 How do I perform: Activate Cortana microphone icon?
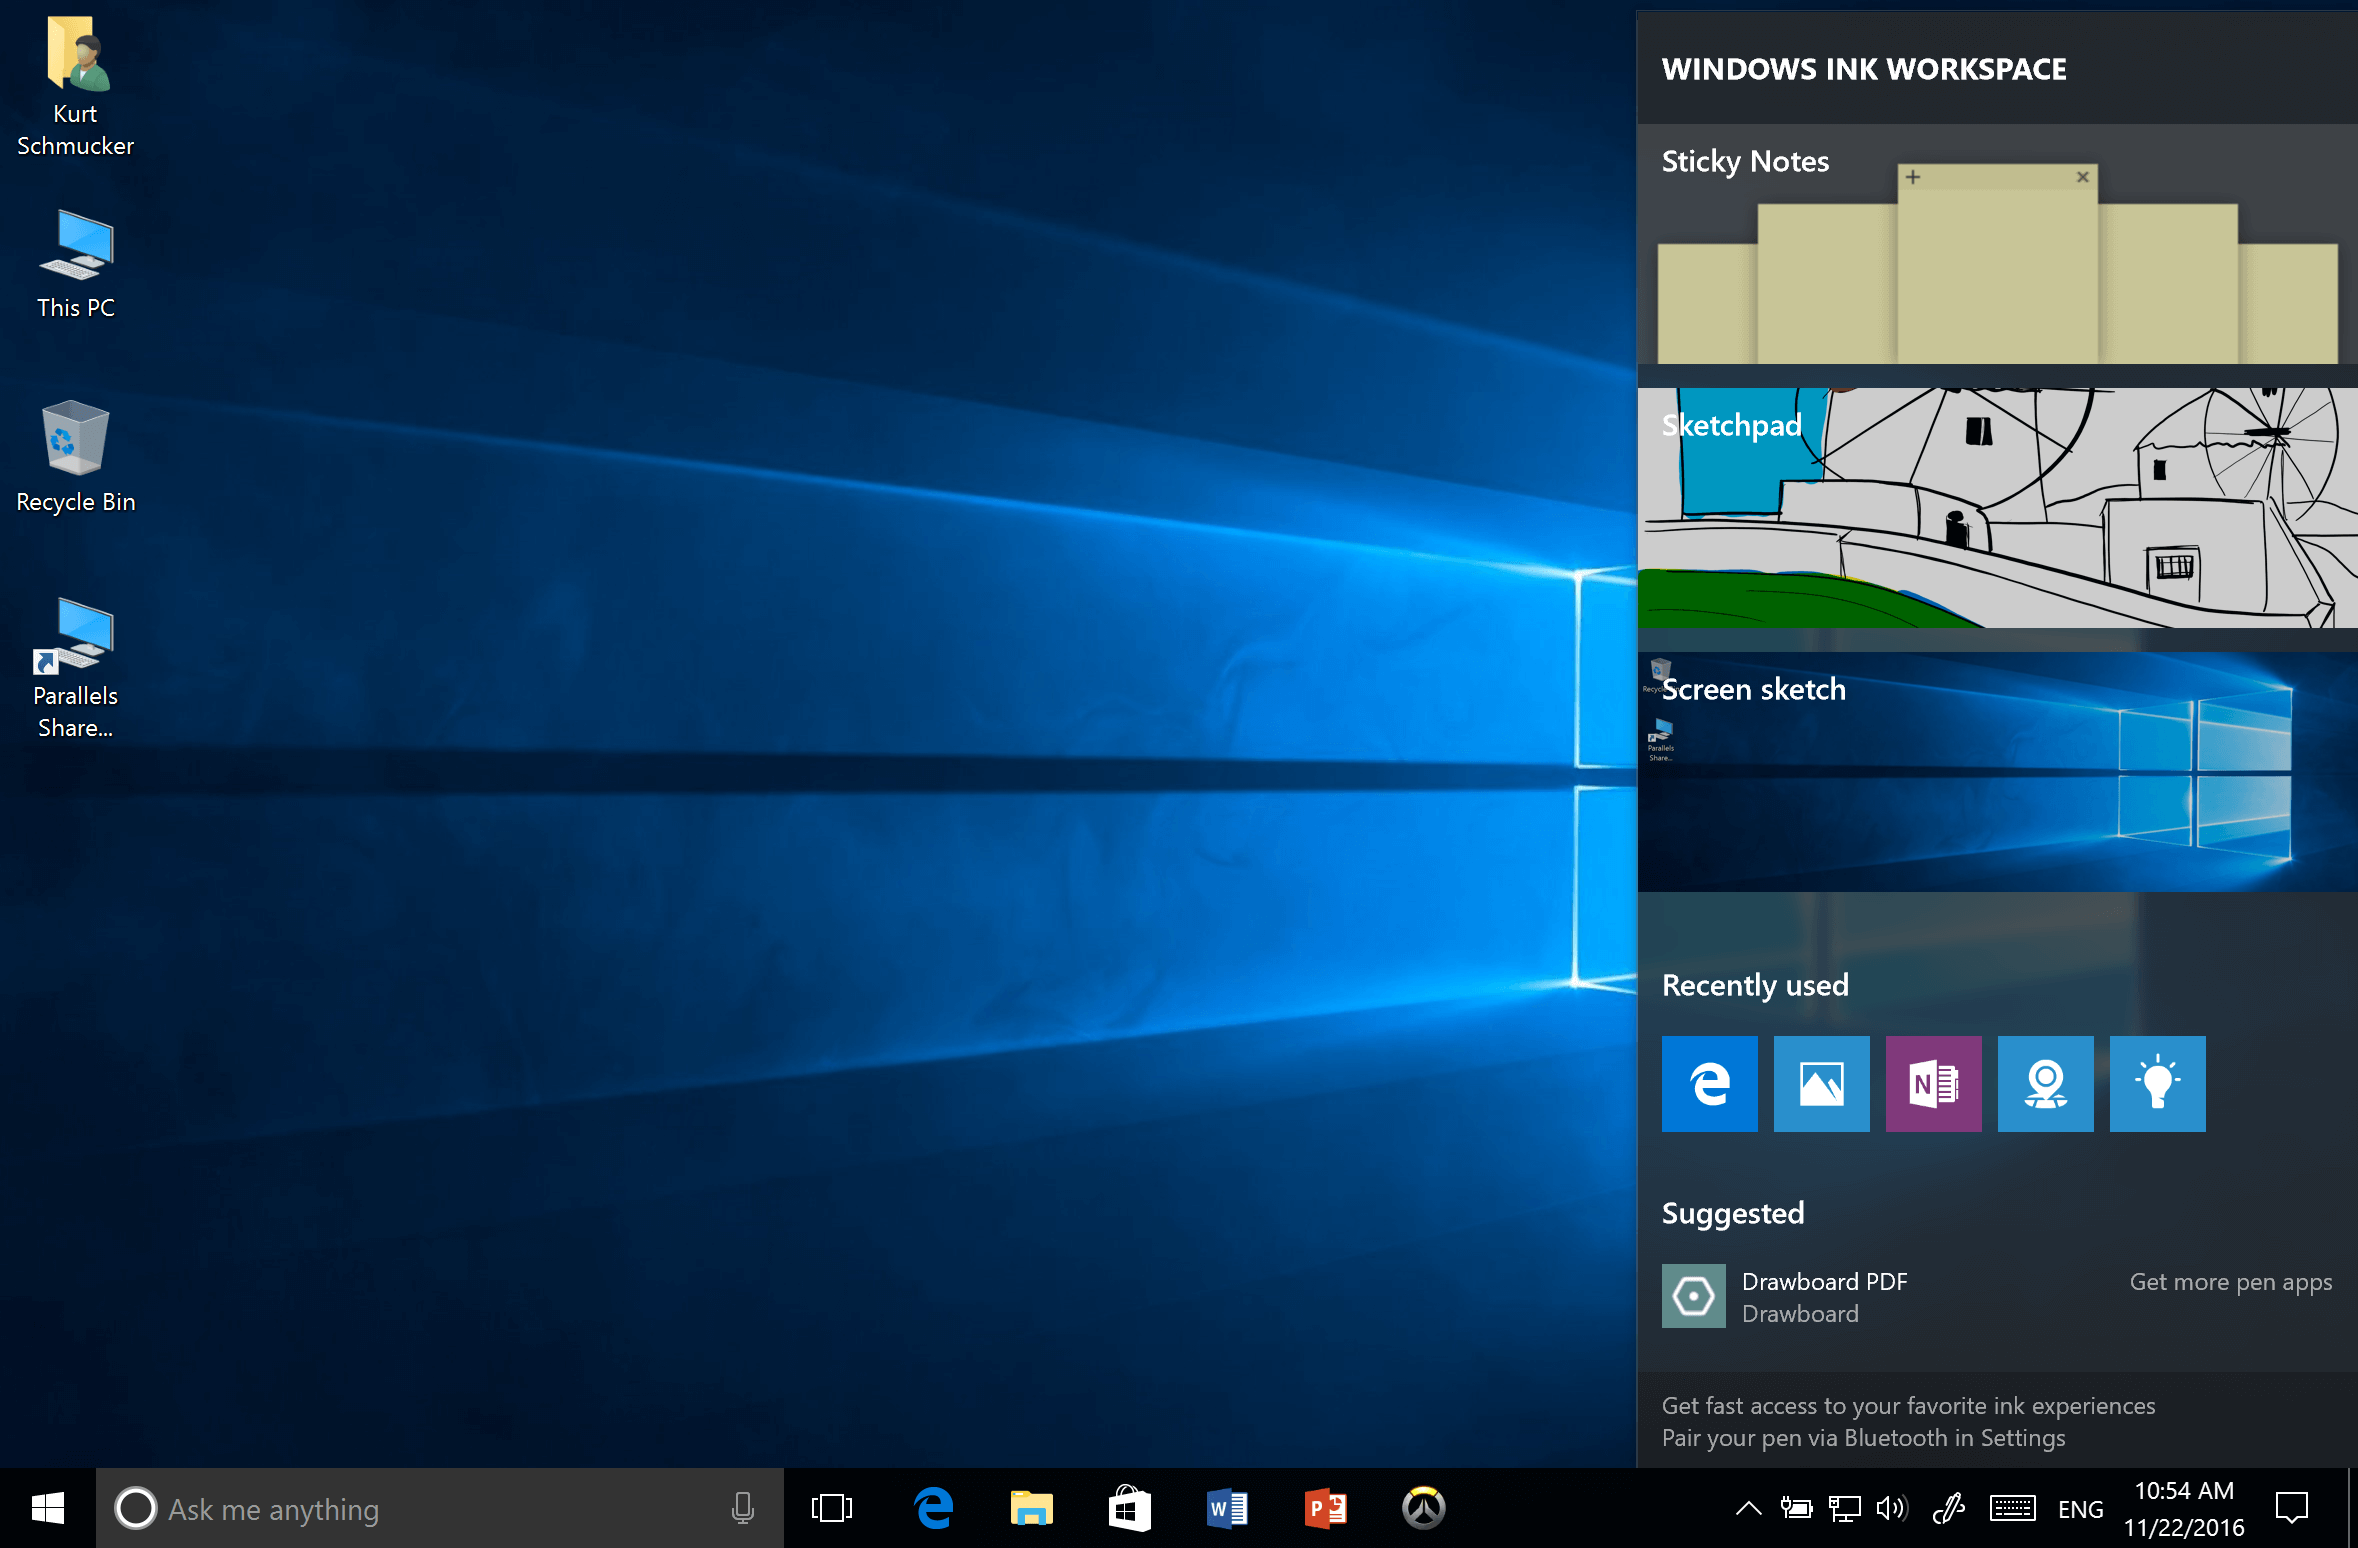pos(742,1508)
